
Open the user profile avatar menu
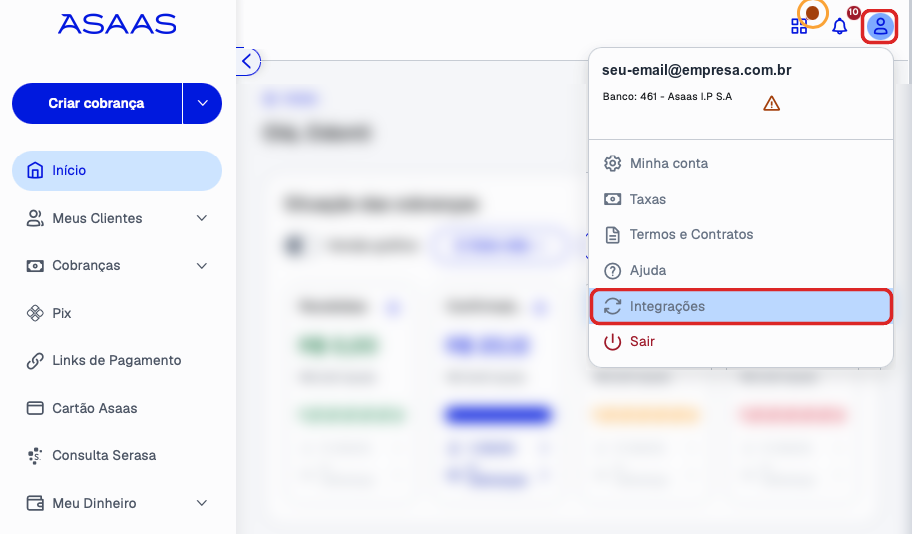pos(879,26)
